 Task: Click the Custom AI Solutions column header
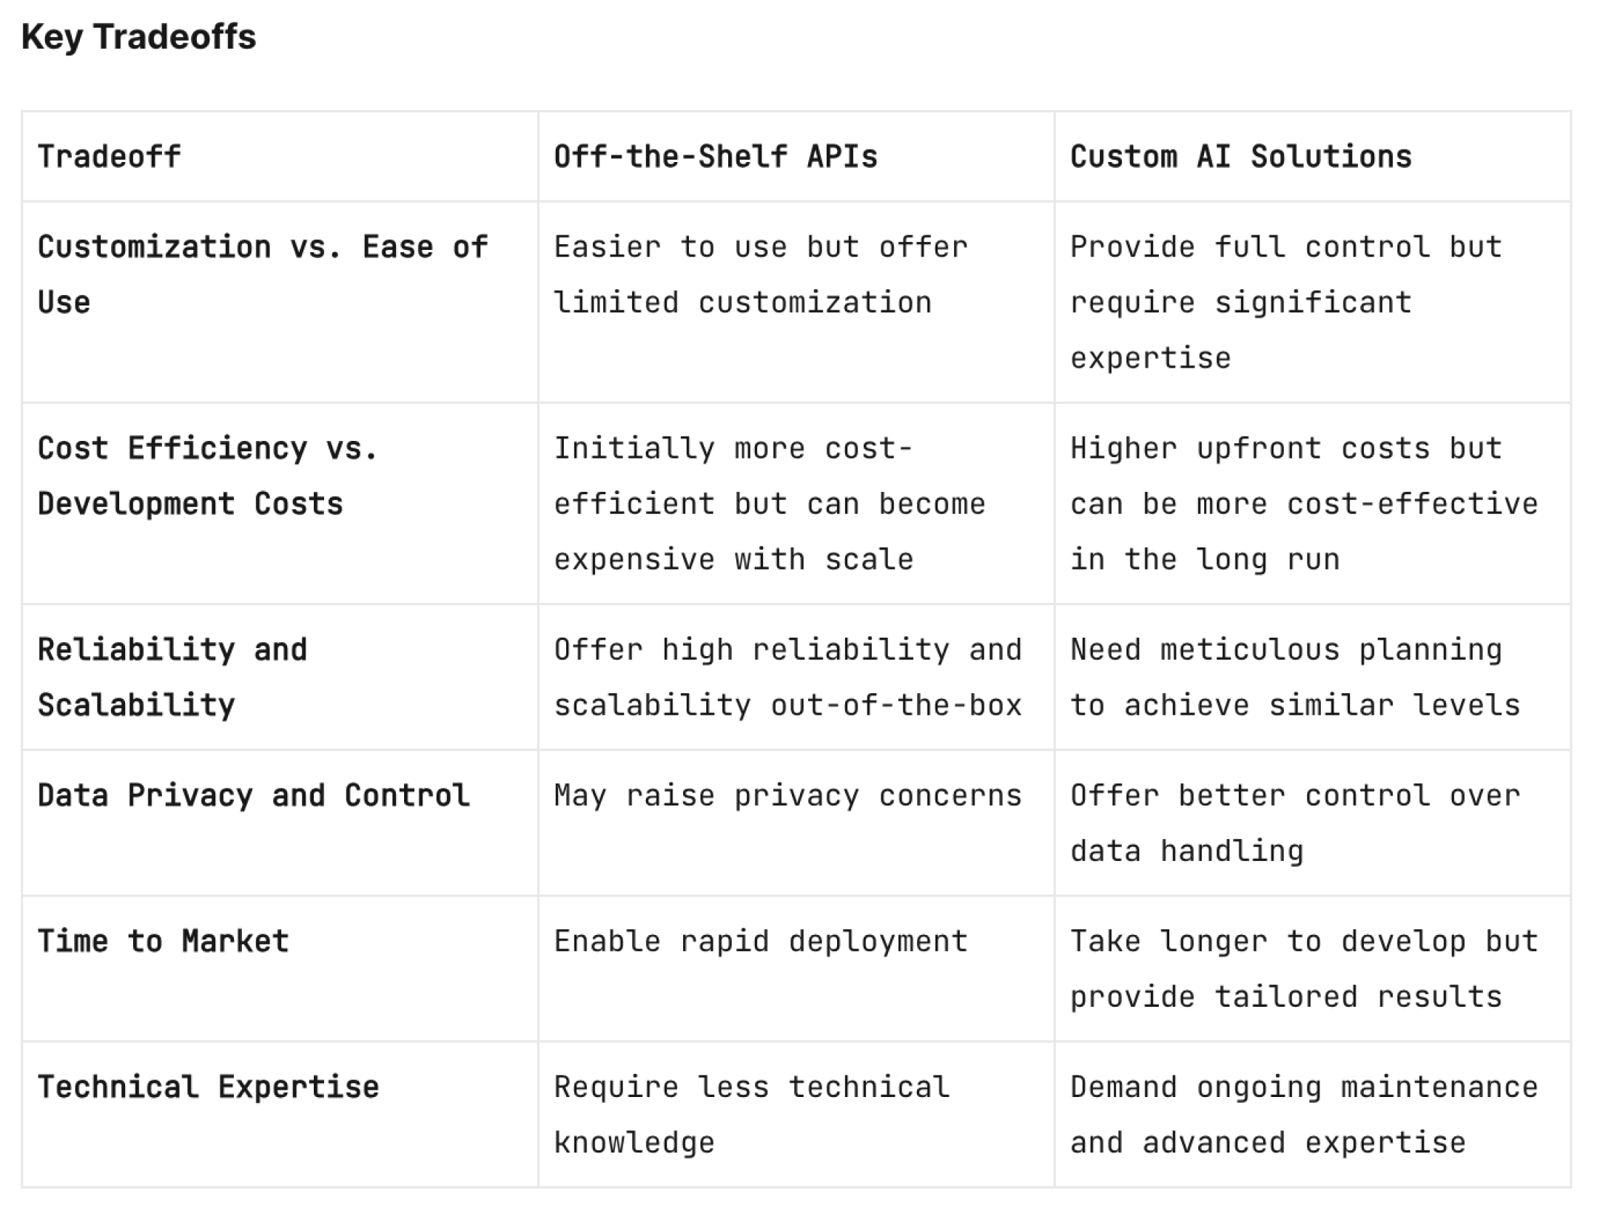[1312, 156]
